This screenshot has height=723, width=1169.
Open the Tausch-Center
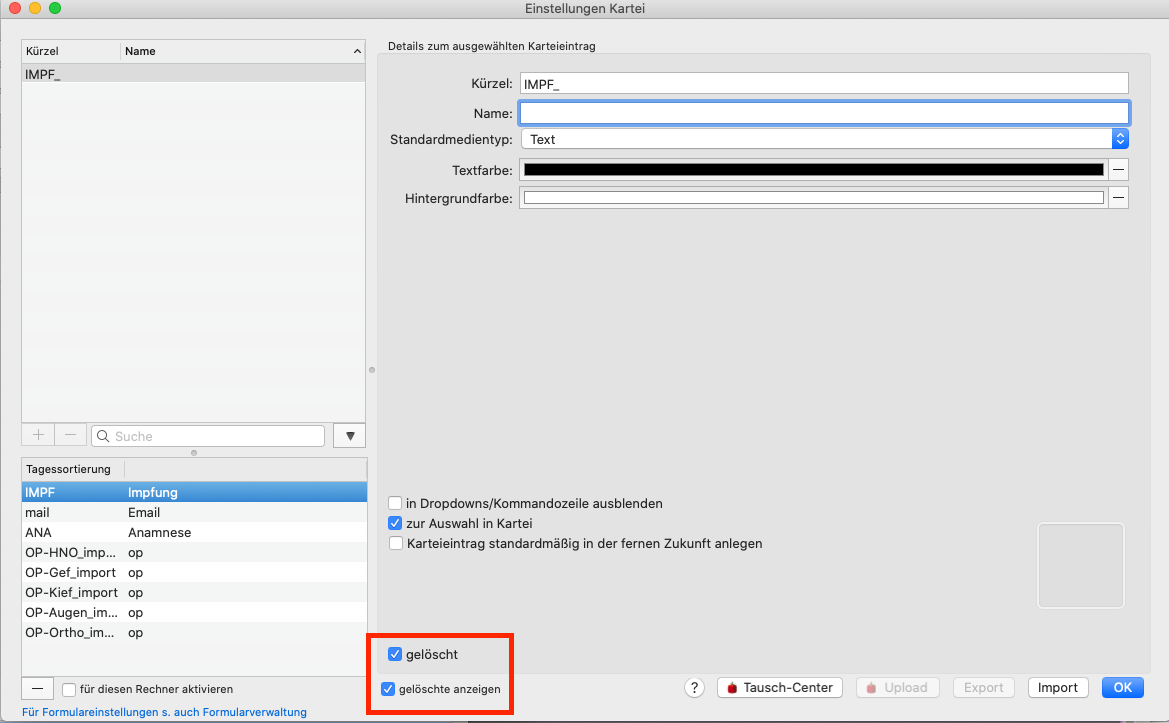pos(780,688)
